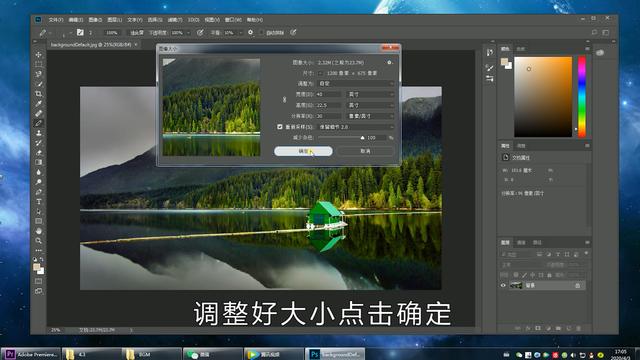Open the resample method dropdown
This screenshot has height=360, width=640.
(x=356, y=127)
